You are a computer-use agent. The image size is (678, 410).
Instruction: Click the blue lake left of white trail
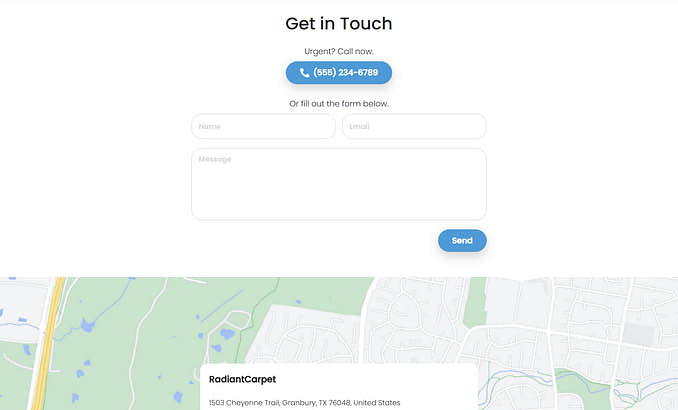coord(87,326)
